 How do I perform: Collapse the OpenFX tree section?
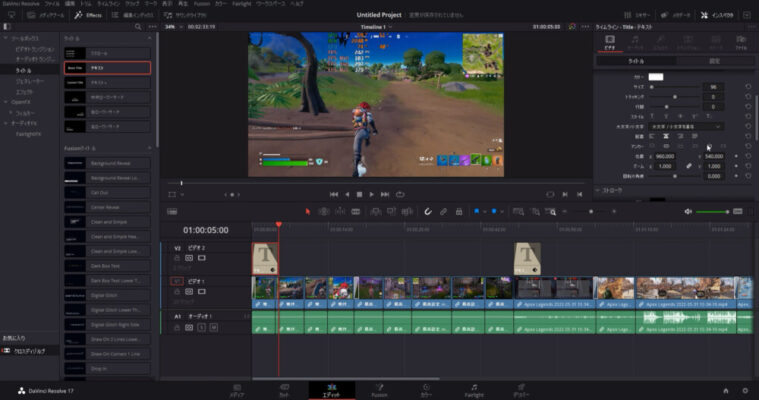(6, 102)
